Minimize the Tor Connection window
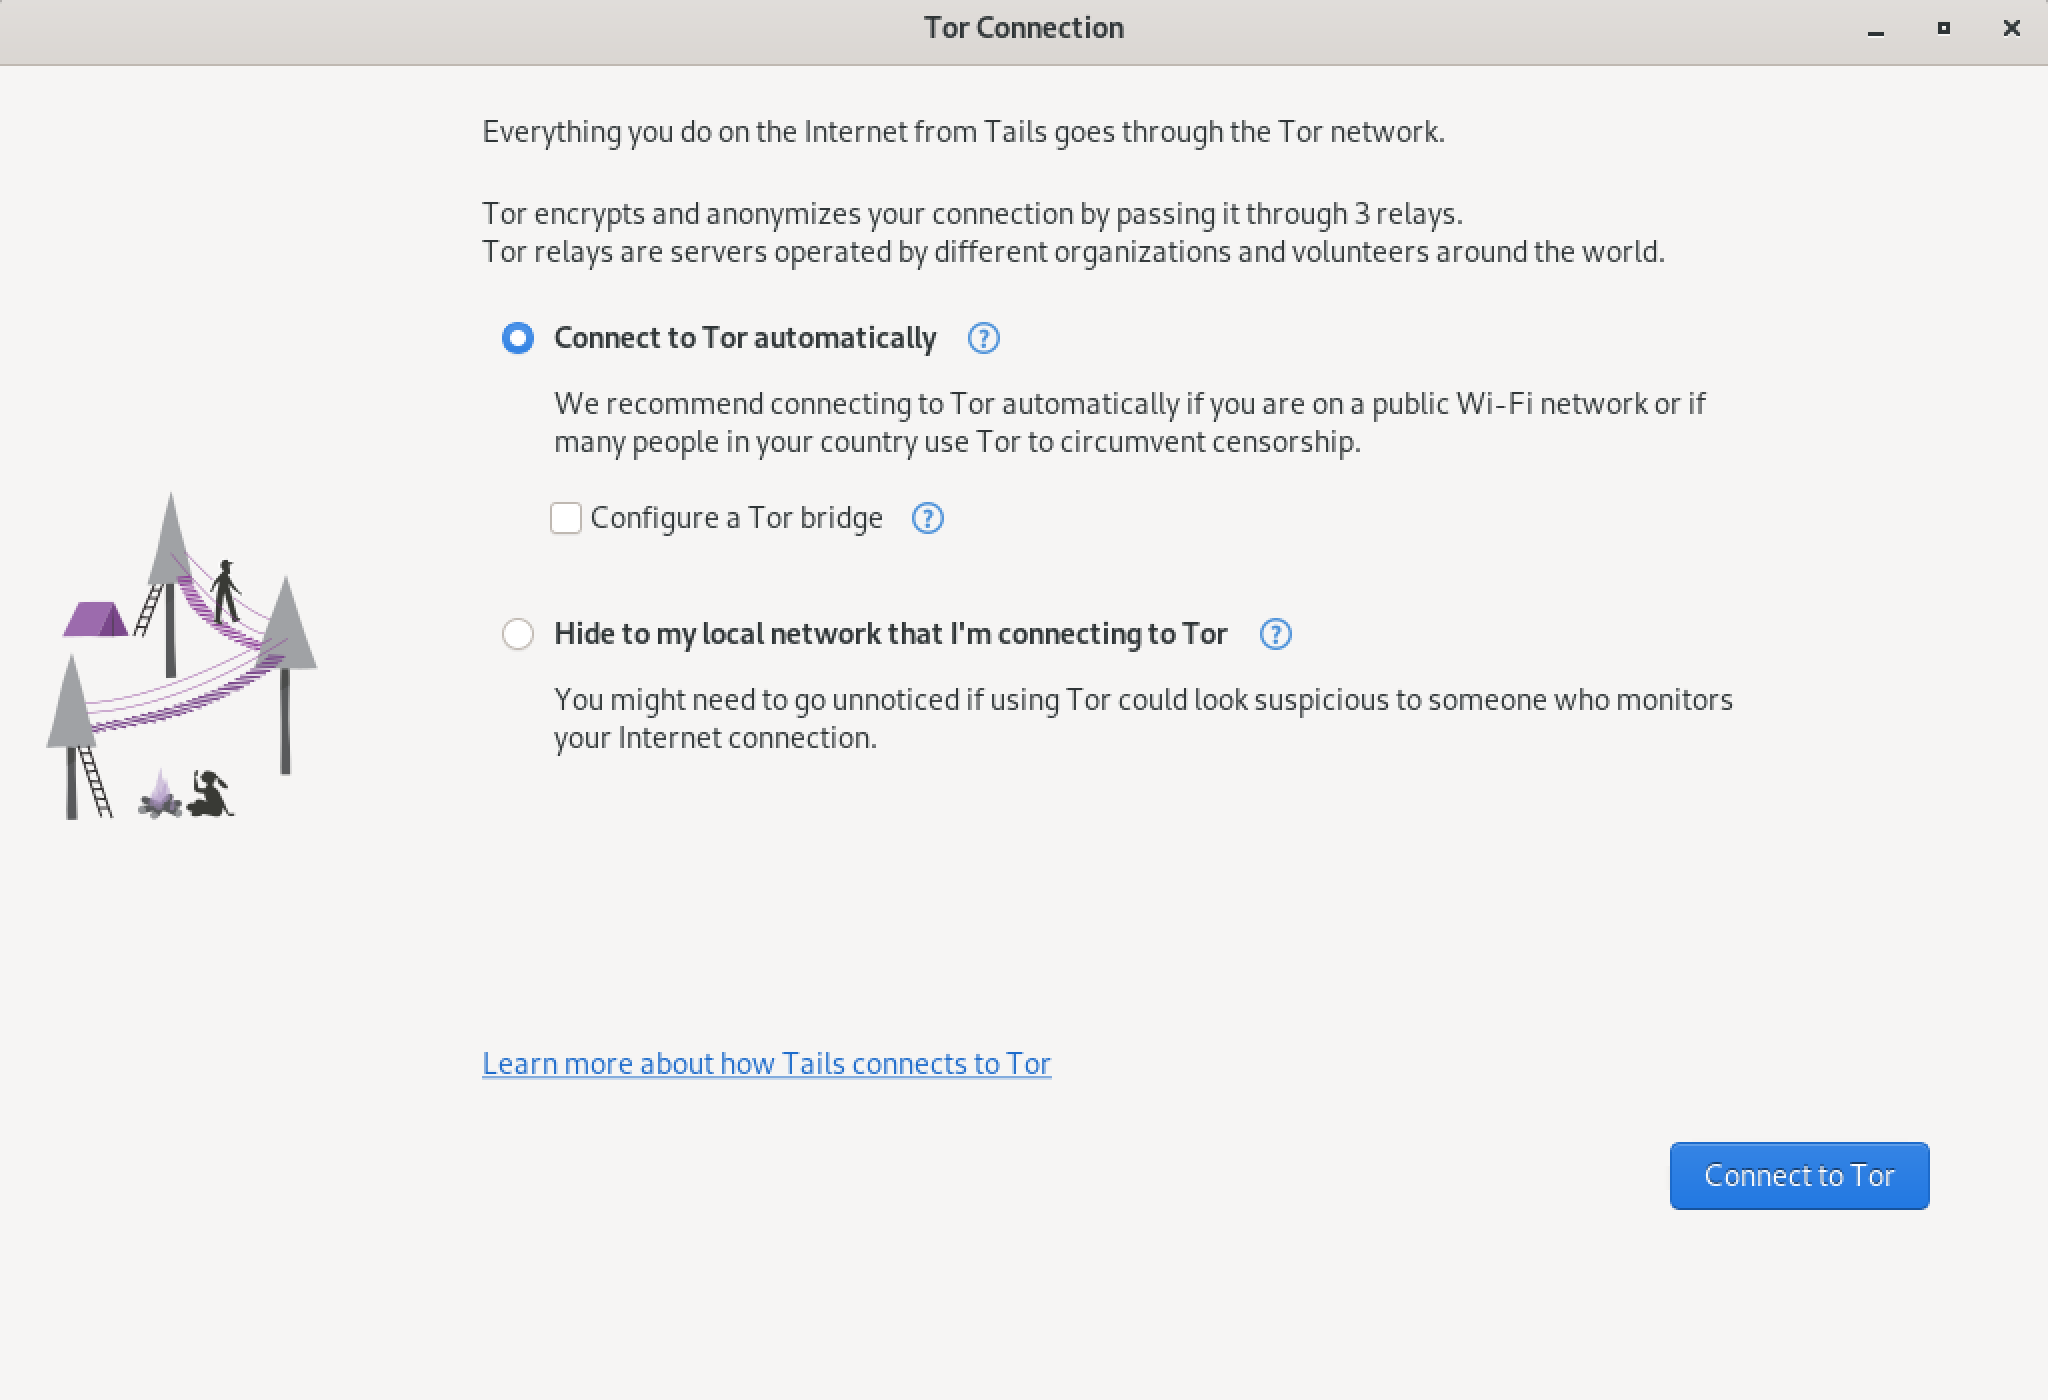2048x1400 pixels. [x=1875, y=29]
